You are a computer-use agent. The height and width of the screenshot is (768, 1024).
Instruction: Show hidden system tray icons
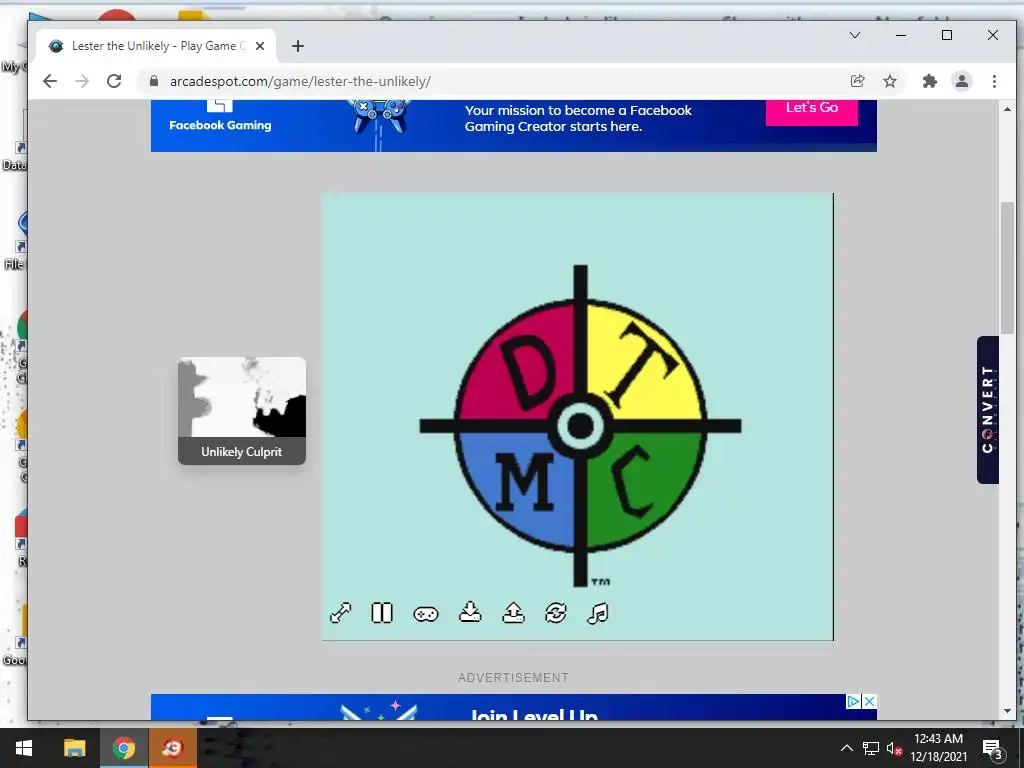click(846, 748)
